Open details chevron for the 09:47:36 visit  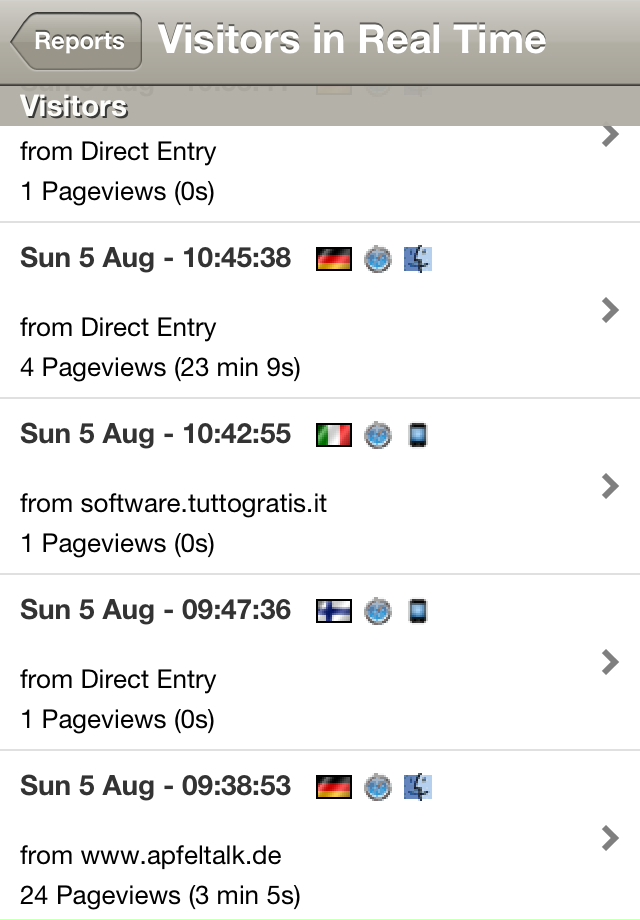[610, 662]
